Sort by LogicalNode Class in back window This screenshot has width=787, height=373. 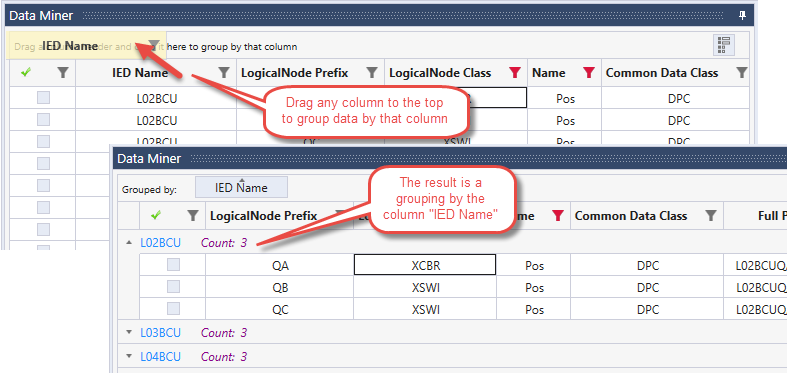pyautogui.click(x=440, y=73)
